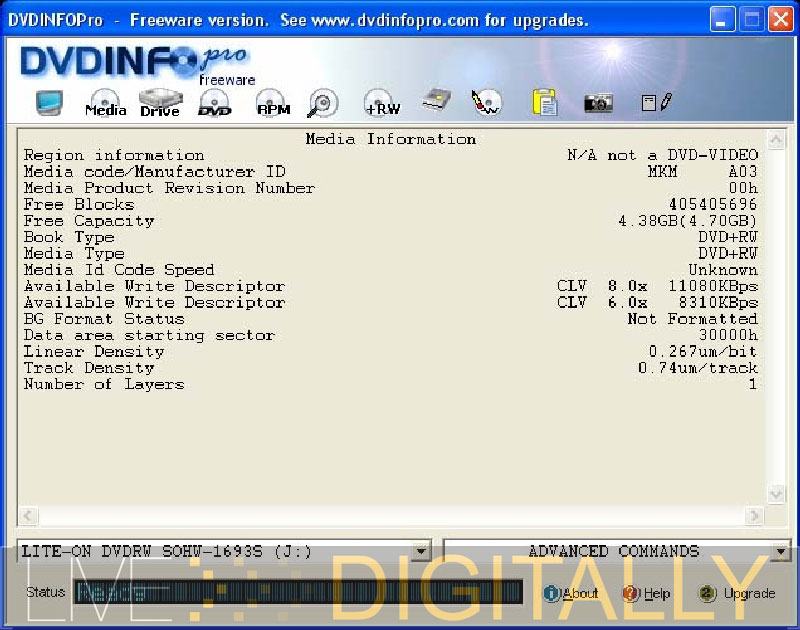
Task: Click the vertical scrollbar down arrow
Action: 776,494
